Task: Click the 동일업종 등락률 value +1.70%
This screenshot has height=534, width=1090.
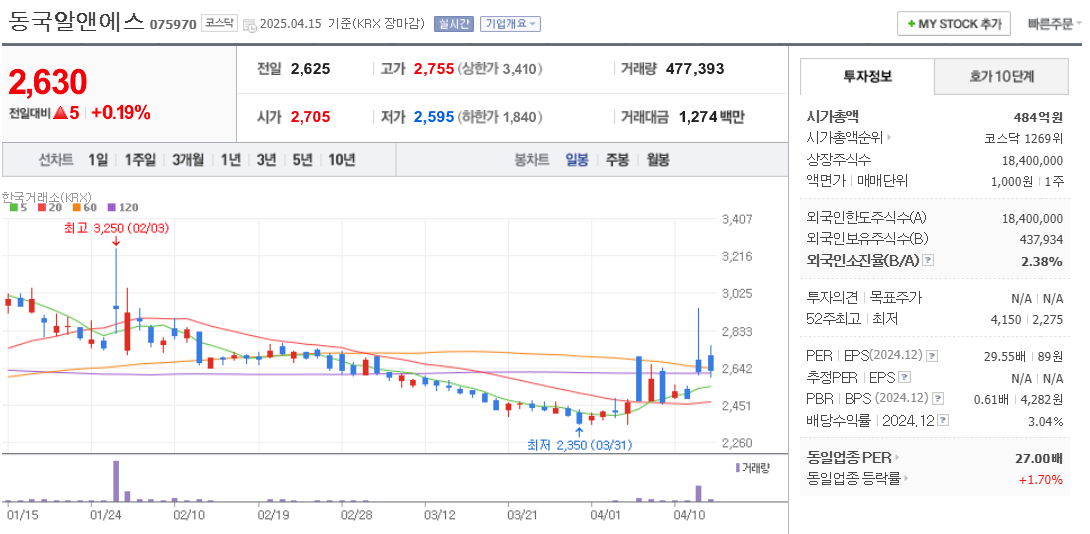Action: click(x=1041, y=479)
